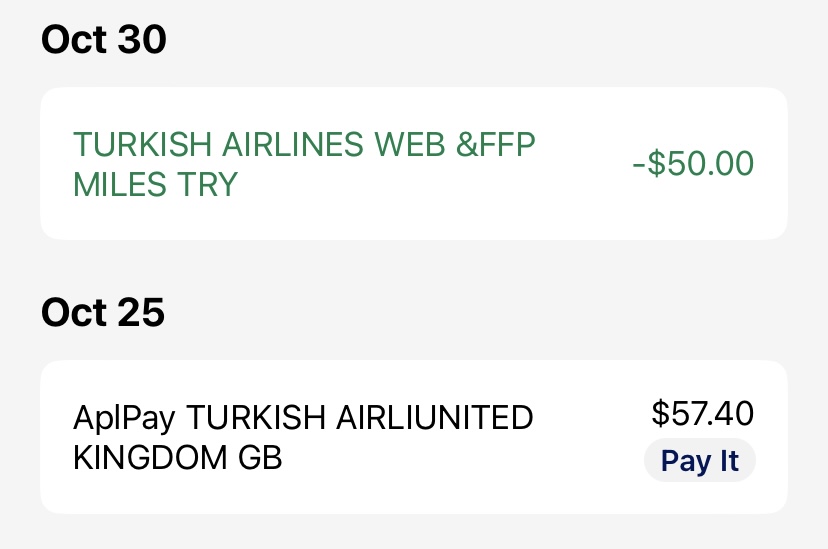Tap the Pay It button

coord(701,461)
